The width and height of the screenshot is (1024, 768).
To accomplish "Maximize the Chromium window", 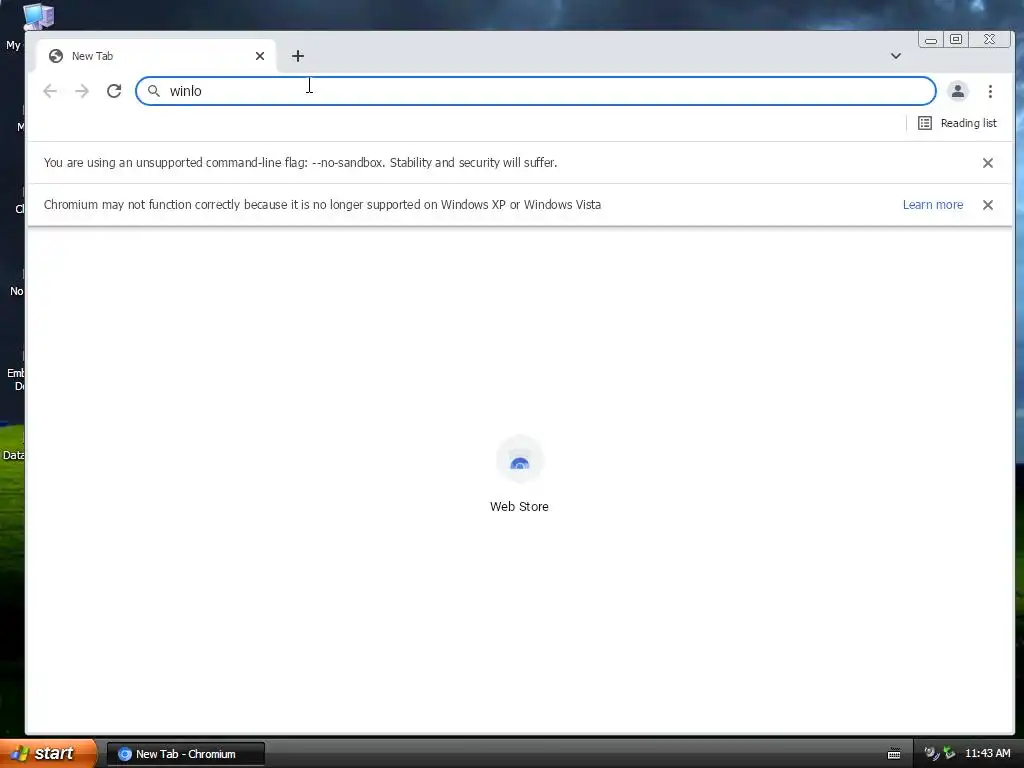I will click(x=955, y=40).
